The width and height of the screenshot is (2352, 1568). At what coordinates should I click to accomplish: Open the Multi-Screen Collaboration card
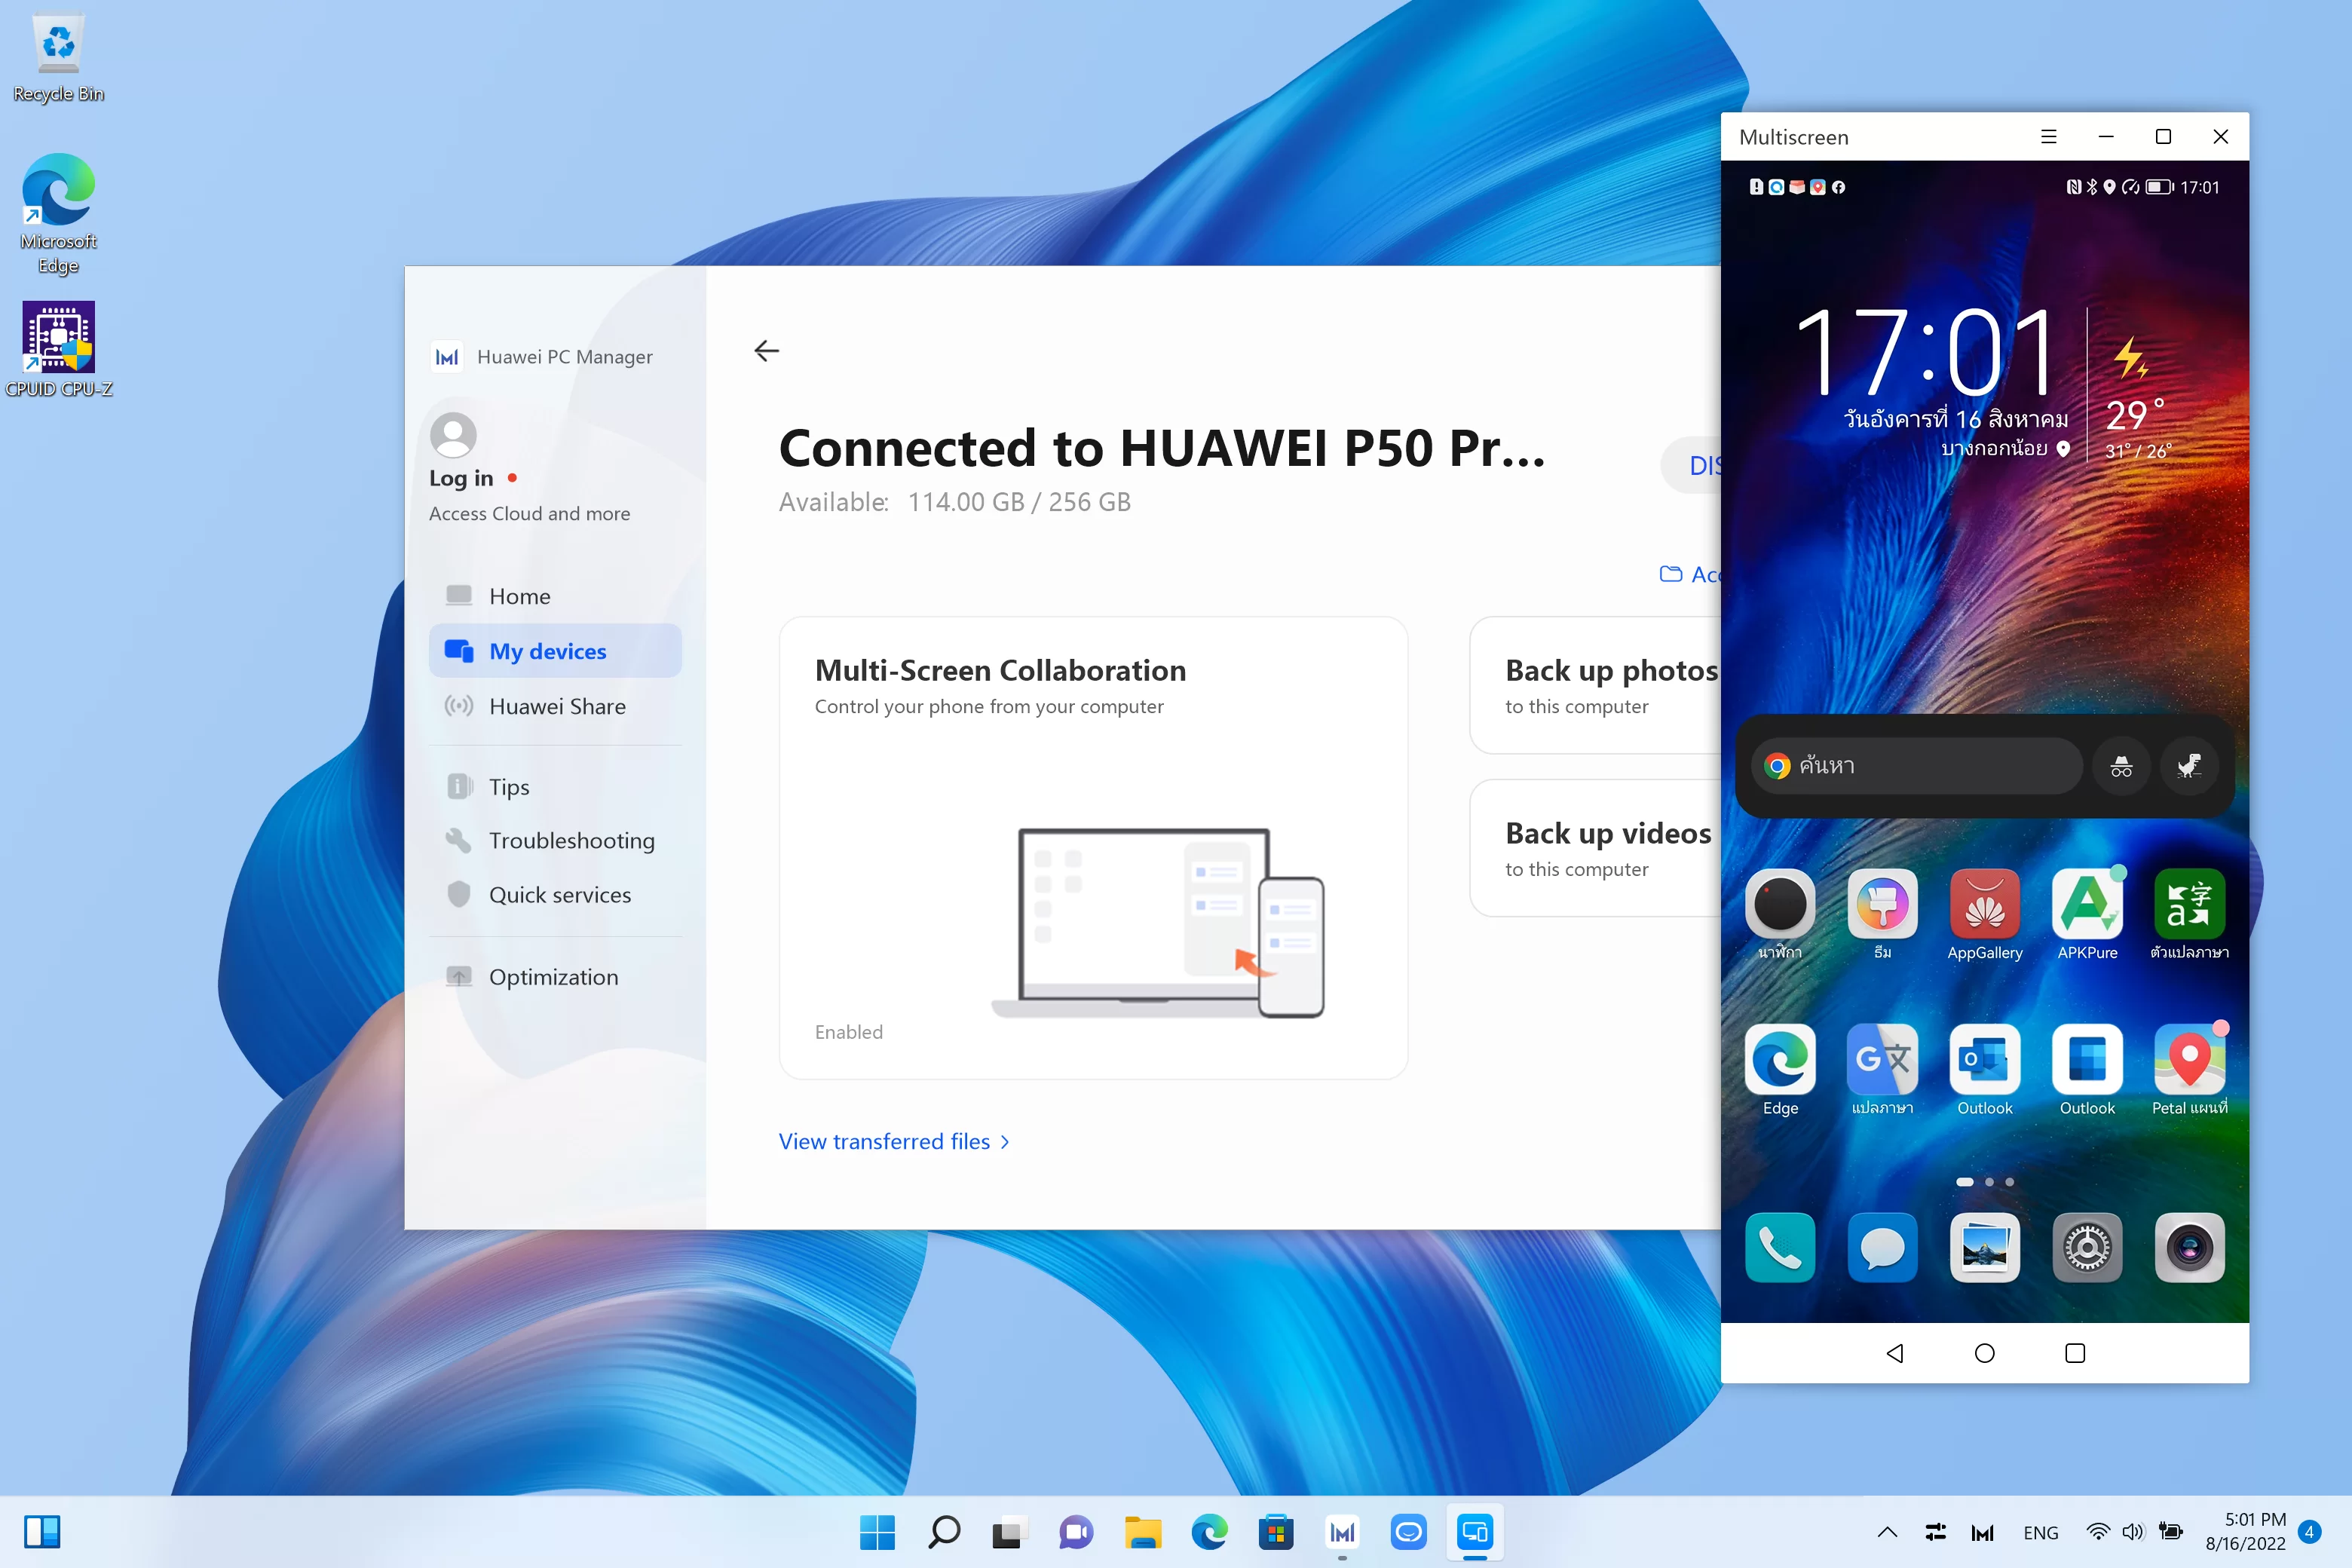click(x=1093, y=848)
